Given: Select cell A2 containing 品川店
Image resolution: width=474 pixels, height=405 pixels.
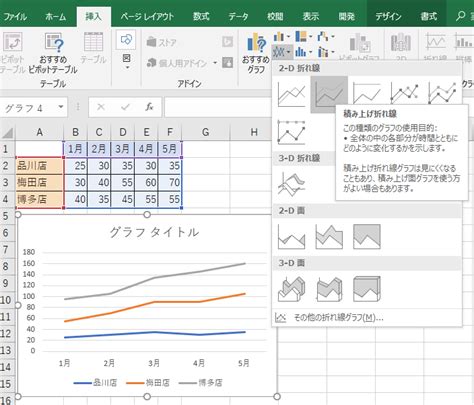Looking at the screenshot, I should tap(39, 166).
